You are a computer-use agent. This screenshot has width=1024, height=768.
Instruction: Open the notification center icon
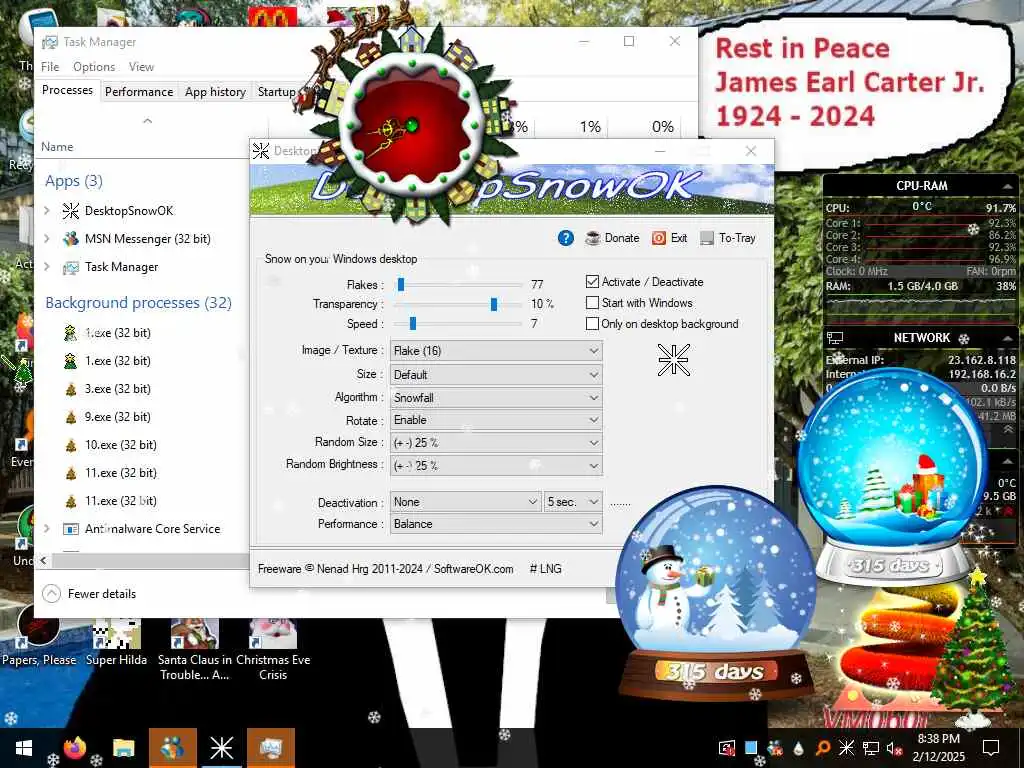(991, 748)
